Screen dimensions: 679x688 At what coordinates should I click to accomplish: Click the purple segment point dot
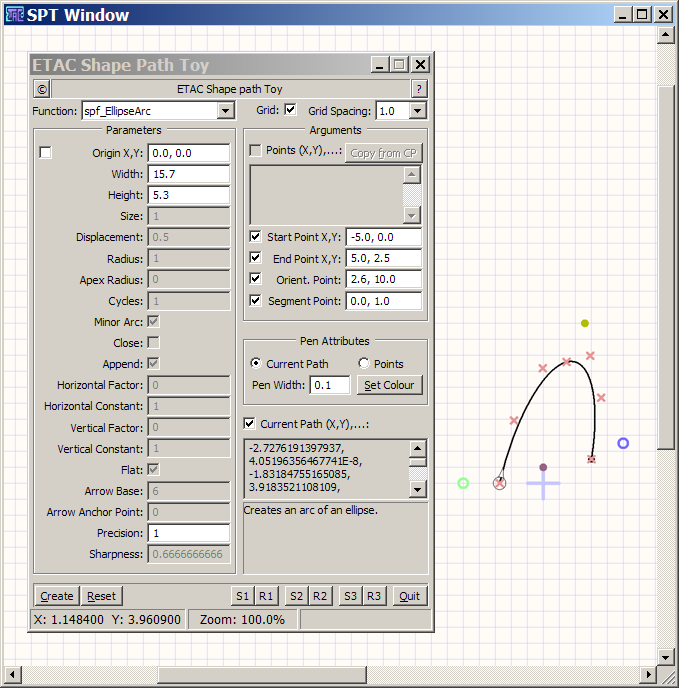543,467
